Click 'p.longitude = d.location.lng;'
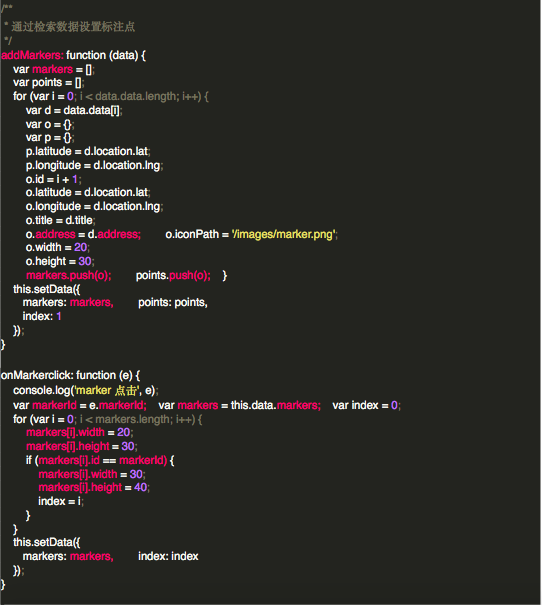The height and width of the screenshot is (605, 542). pyautogui.click(x=95, y=166)
